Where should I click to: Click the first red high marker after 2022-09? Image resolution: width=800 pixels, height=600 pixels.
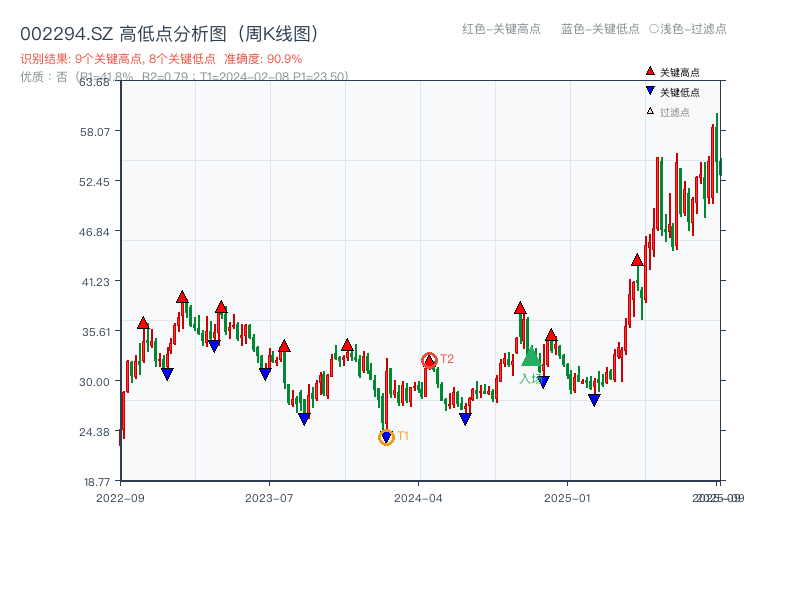click(x=143, y=323)
